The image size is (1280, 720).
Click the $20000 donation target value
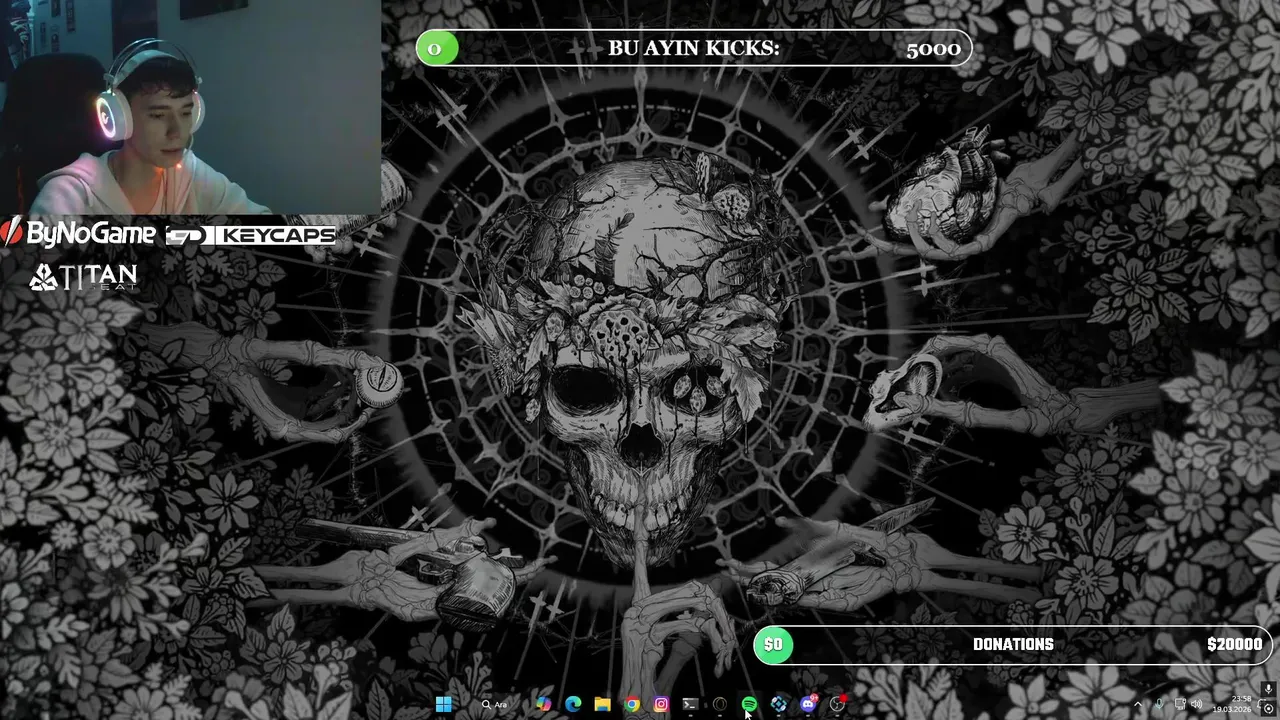[x=1234, y=644]
